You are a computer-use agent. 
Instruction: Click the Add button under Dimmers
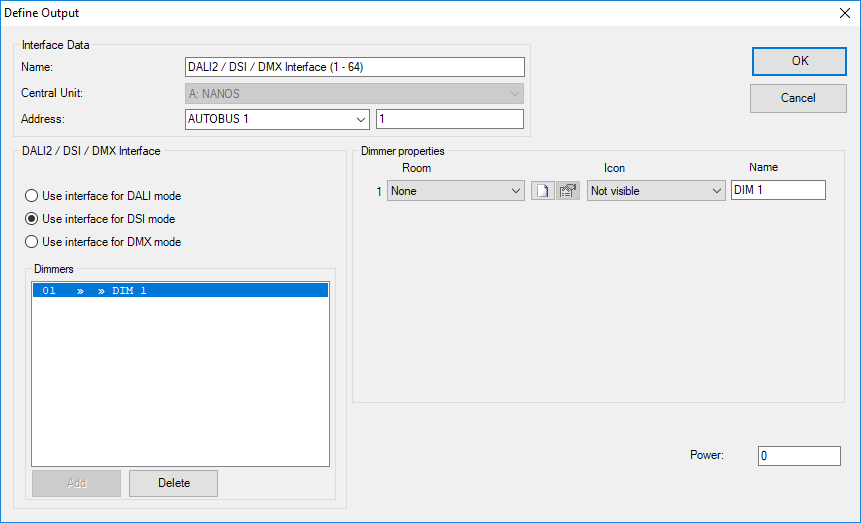tap(76, 483)
